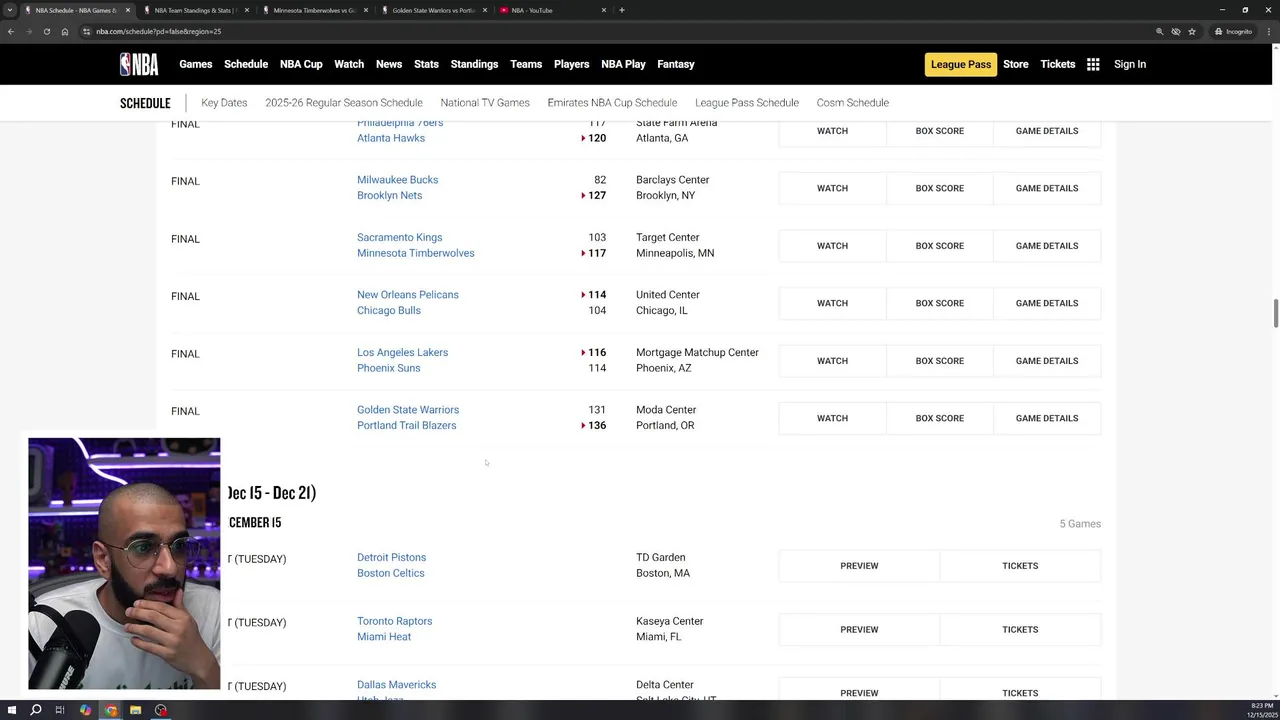The height and width of the screenshot is (720, 1280).
Task: Open Brooklyn Nets team link
Action: coord(390,195)
